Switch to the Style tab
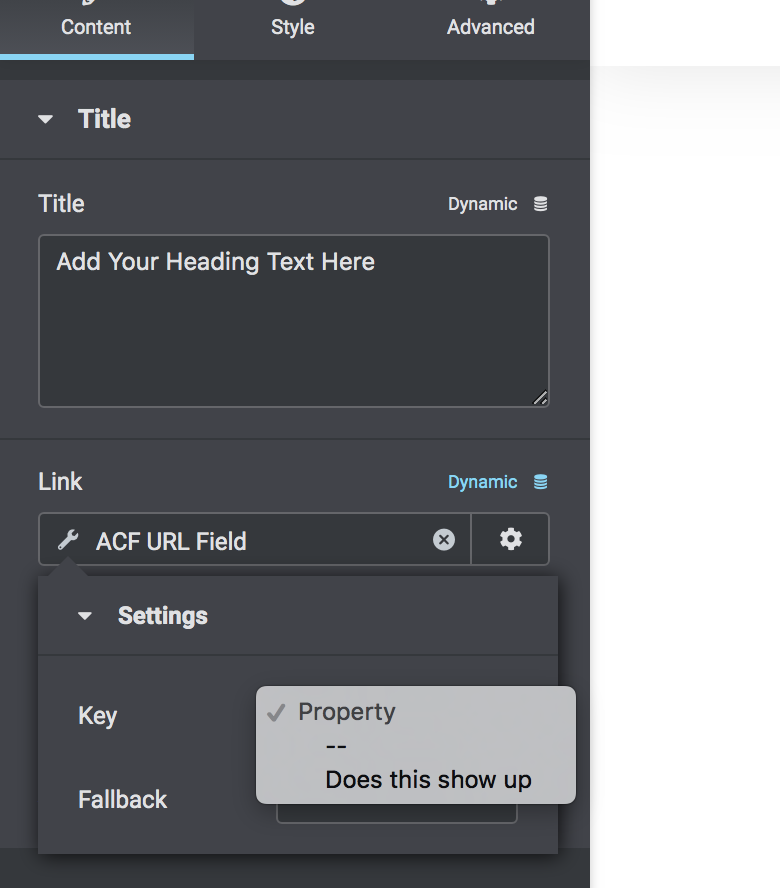Image resolution: width=780 pixels, height=888 pixels. (x=292, y=27)
